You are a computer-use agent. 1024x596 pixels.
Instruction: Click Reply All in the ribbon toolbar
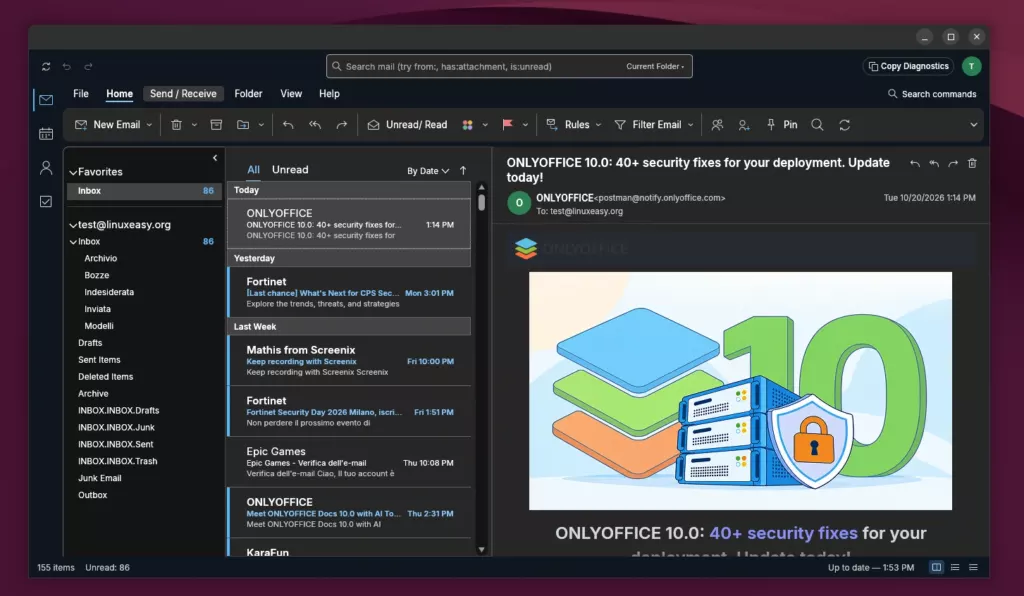coord(315,125)
